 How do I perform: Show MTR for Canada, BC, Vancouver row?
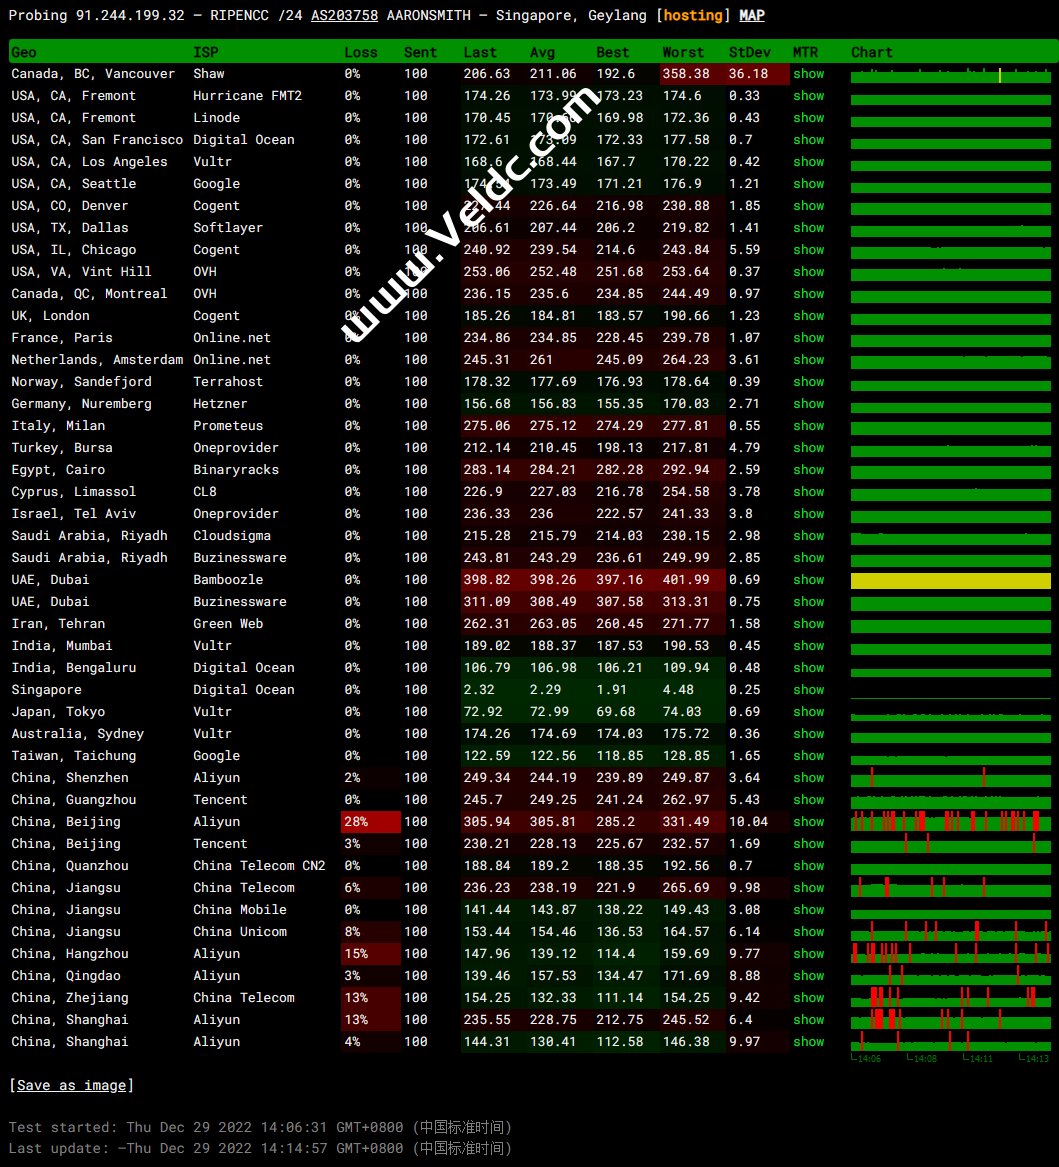click(808, 74)
